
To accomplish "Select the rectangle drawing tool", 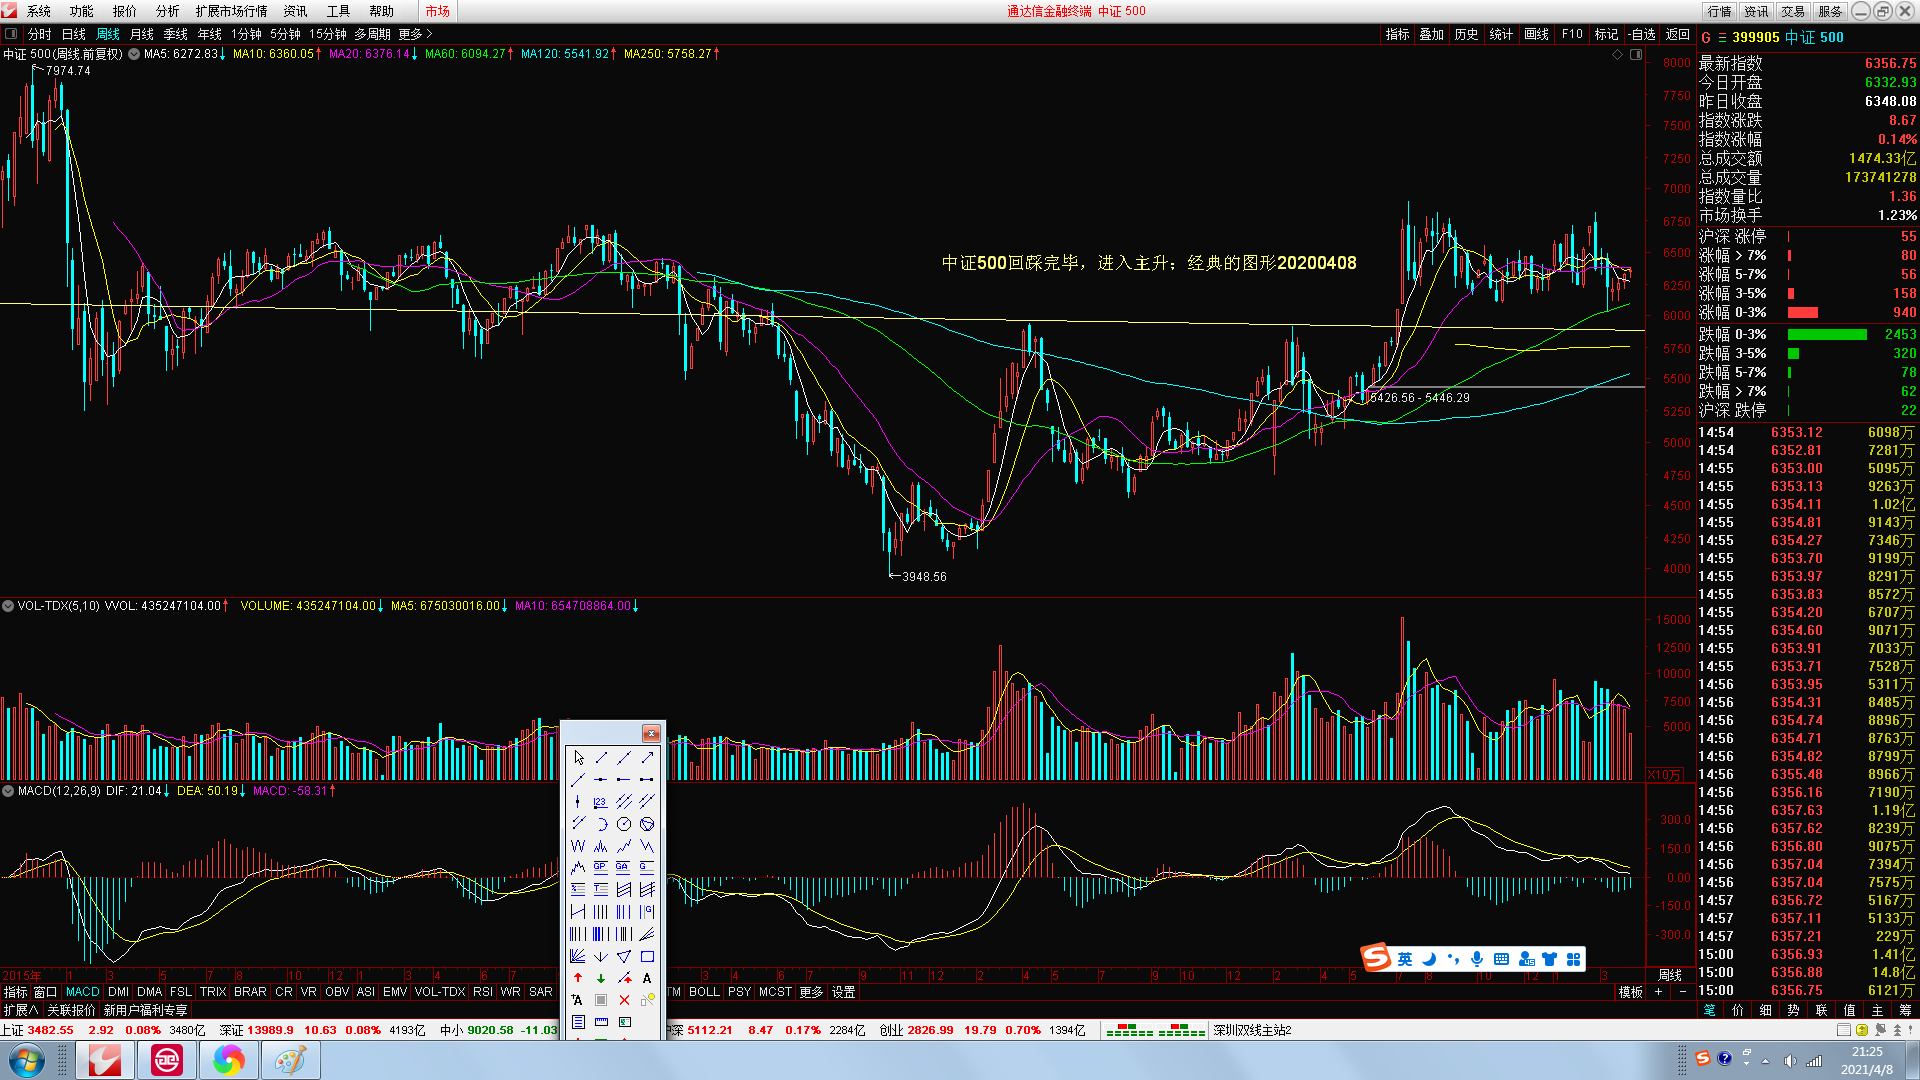I will tap(647, 956).
